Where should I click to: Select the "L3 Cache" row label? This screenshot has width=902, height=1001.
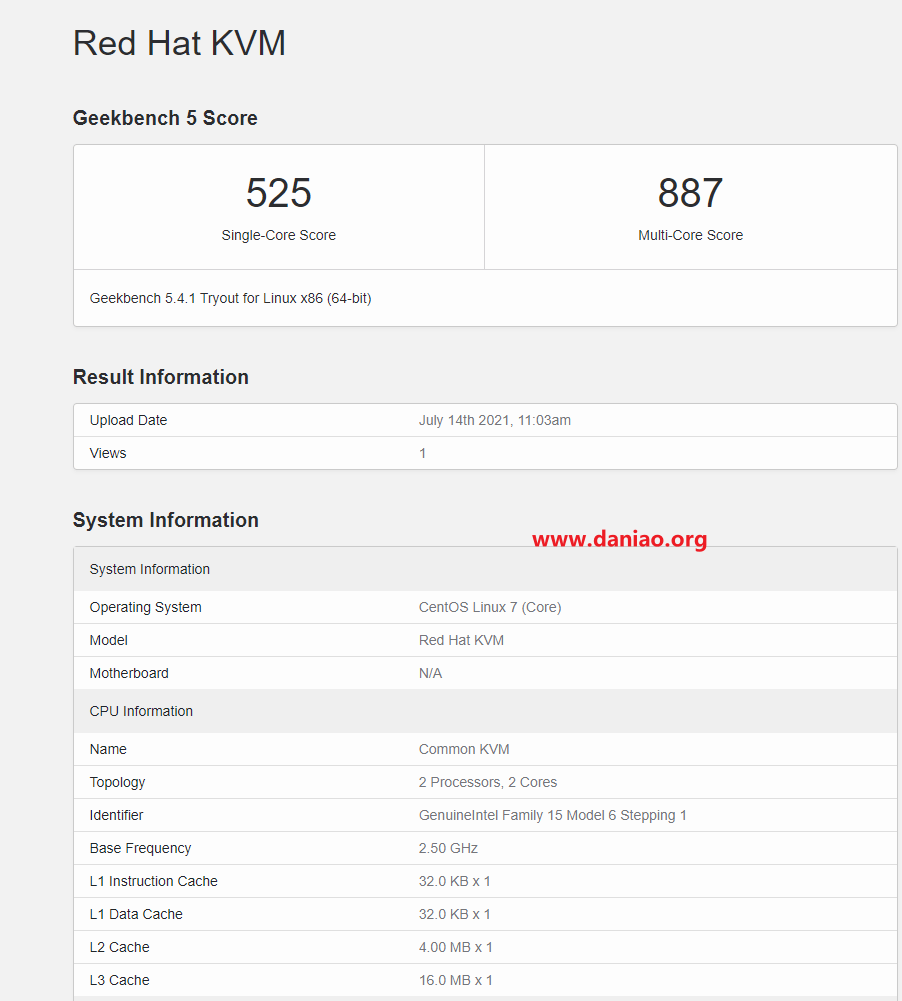119,981
